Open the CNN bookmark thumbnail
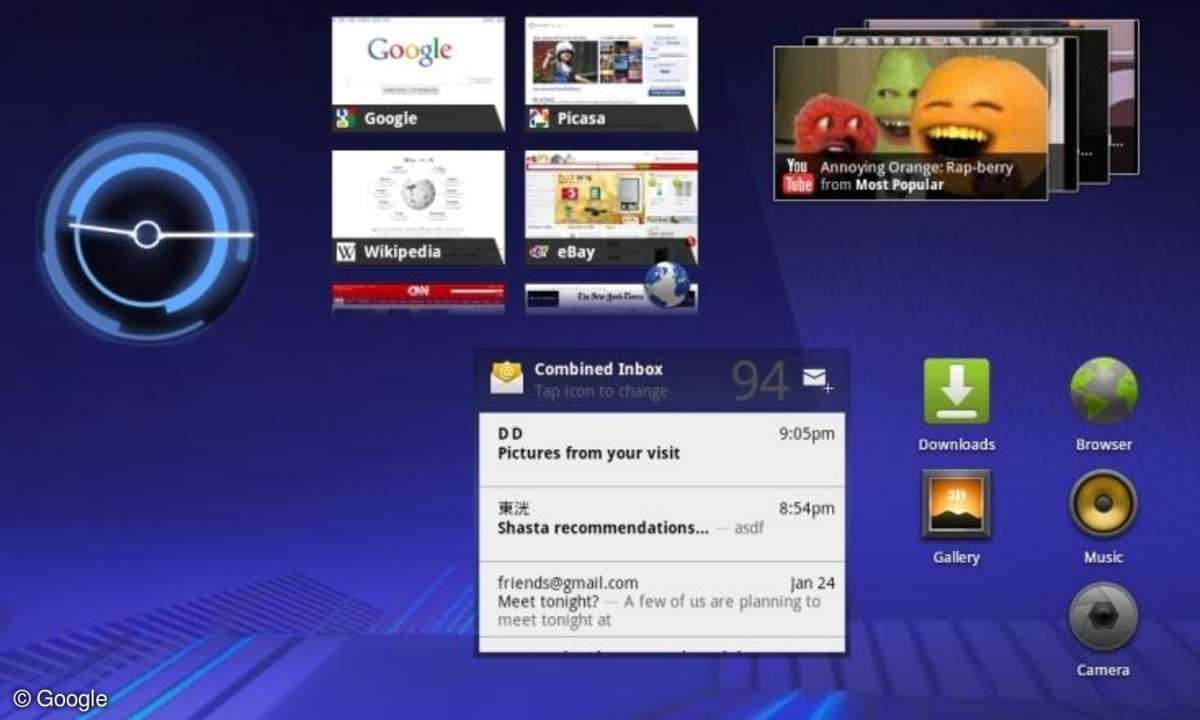The image size is (1200, 720). pyautogui.click(x=418, y=298)
